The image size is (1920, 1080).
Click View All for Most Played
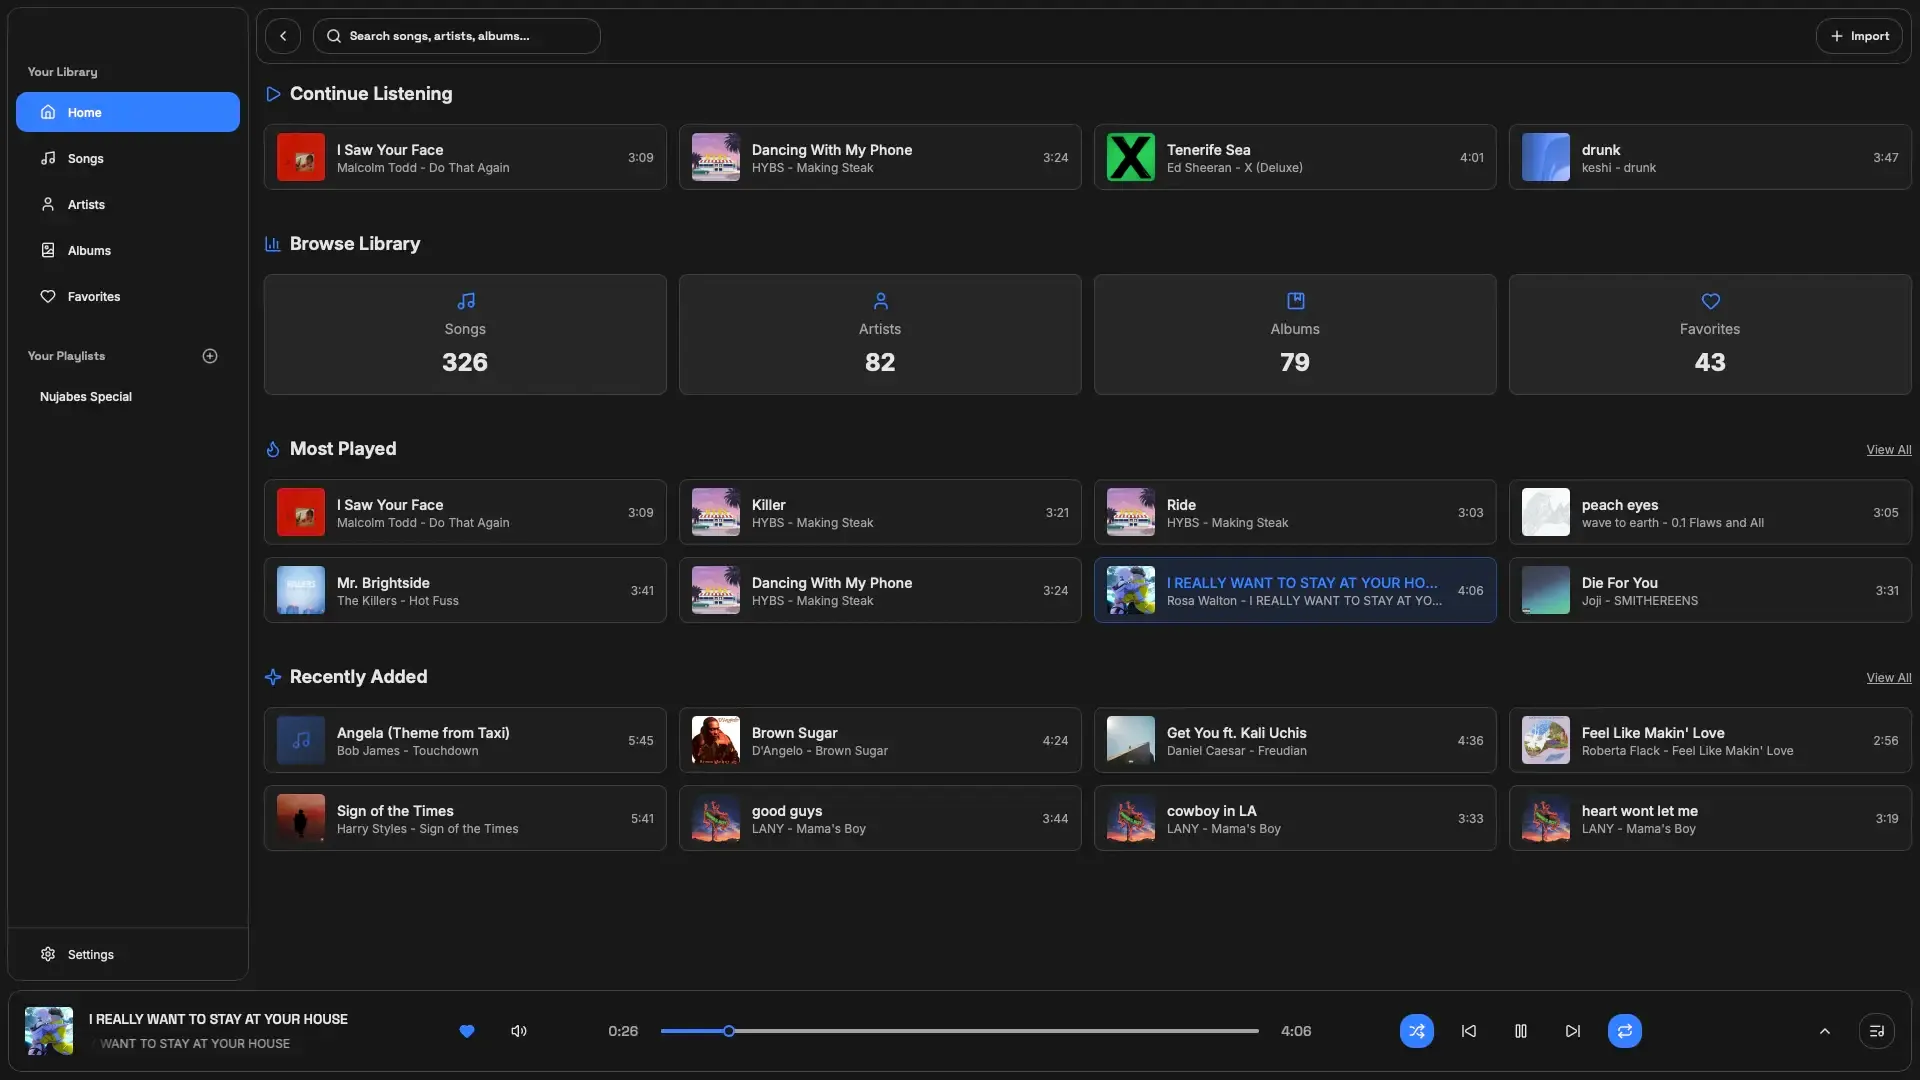point(1888,450)
